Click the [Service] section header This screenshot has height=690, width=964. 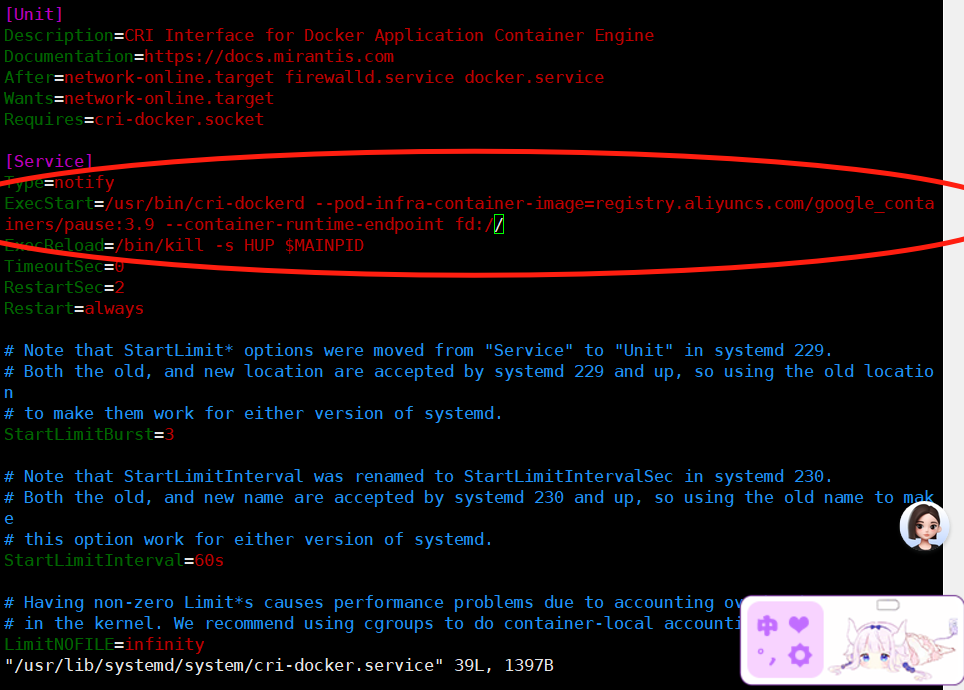click(49, 161)
